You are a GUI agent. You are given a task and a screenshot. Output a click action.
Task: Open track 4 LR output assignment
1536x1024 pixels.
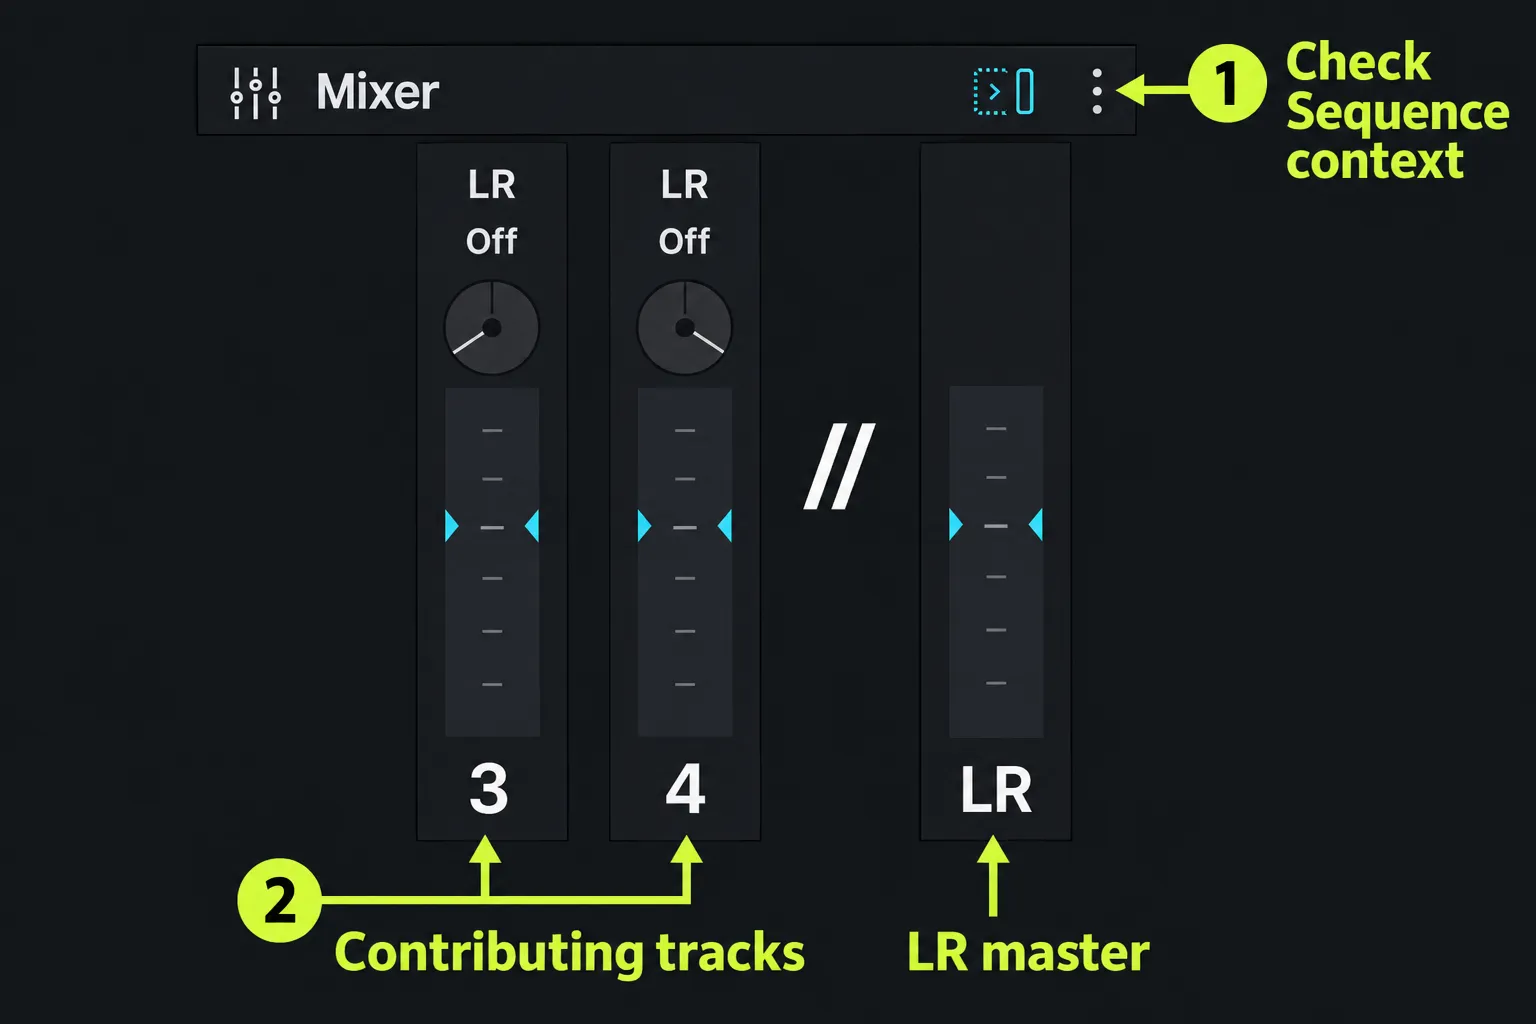point(684,185)
